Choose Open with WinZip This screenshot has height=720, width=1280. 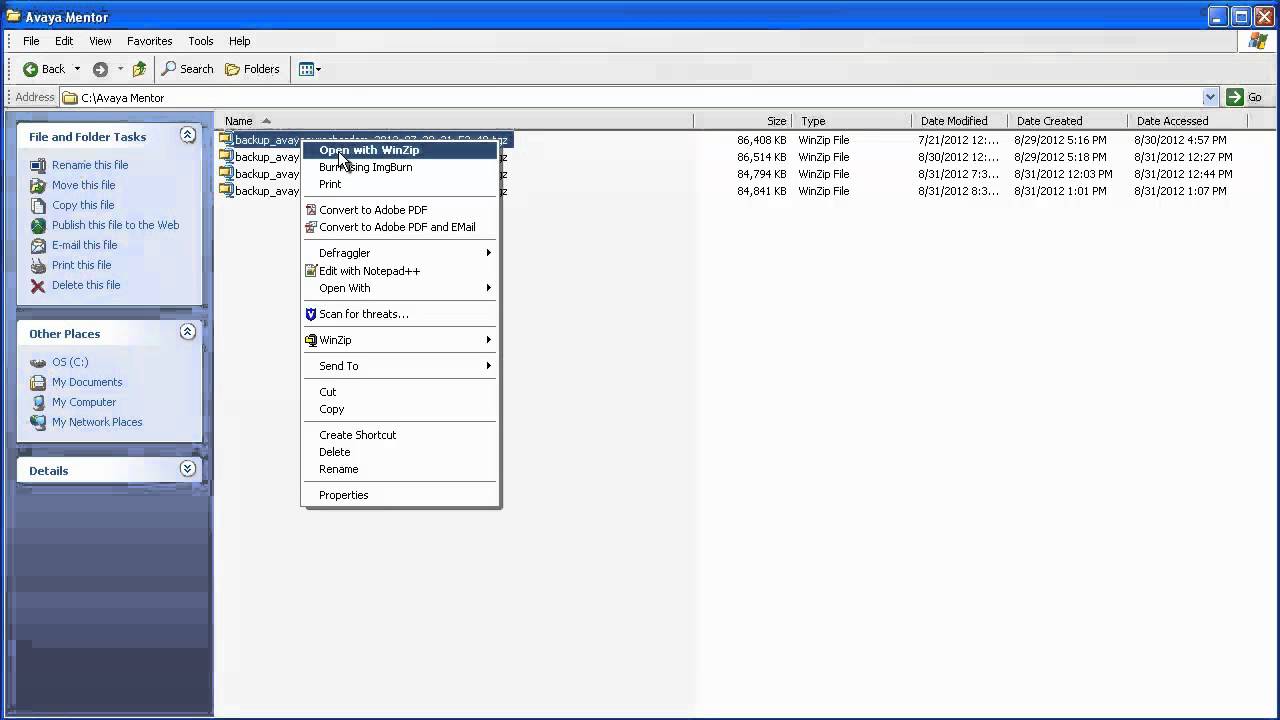pyautogui.click(x=400, y=150)
